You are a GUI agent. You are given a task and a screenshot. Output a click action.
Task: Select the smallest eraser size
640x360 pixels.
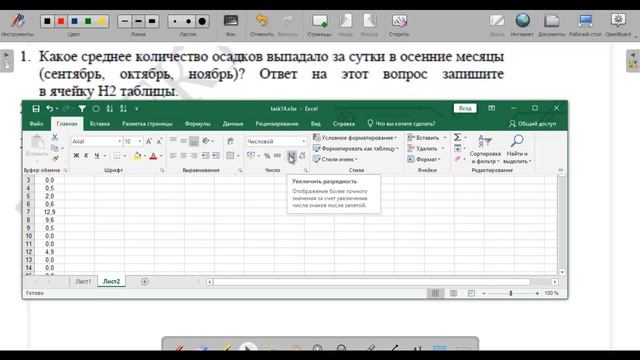click(x=175, y=21)
